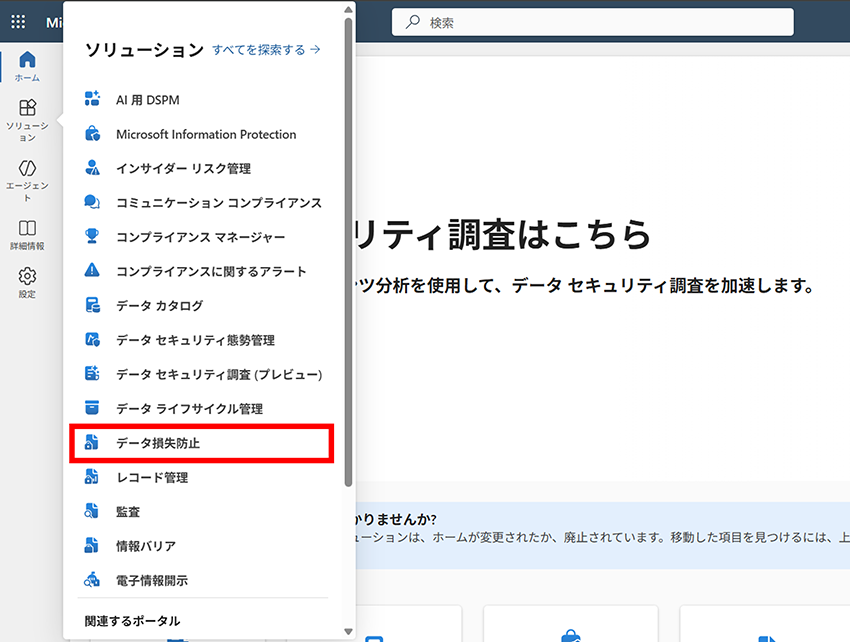Click the Home icon in sidebar

27,60
